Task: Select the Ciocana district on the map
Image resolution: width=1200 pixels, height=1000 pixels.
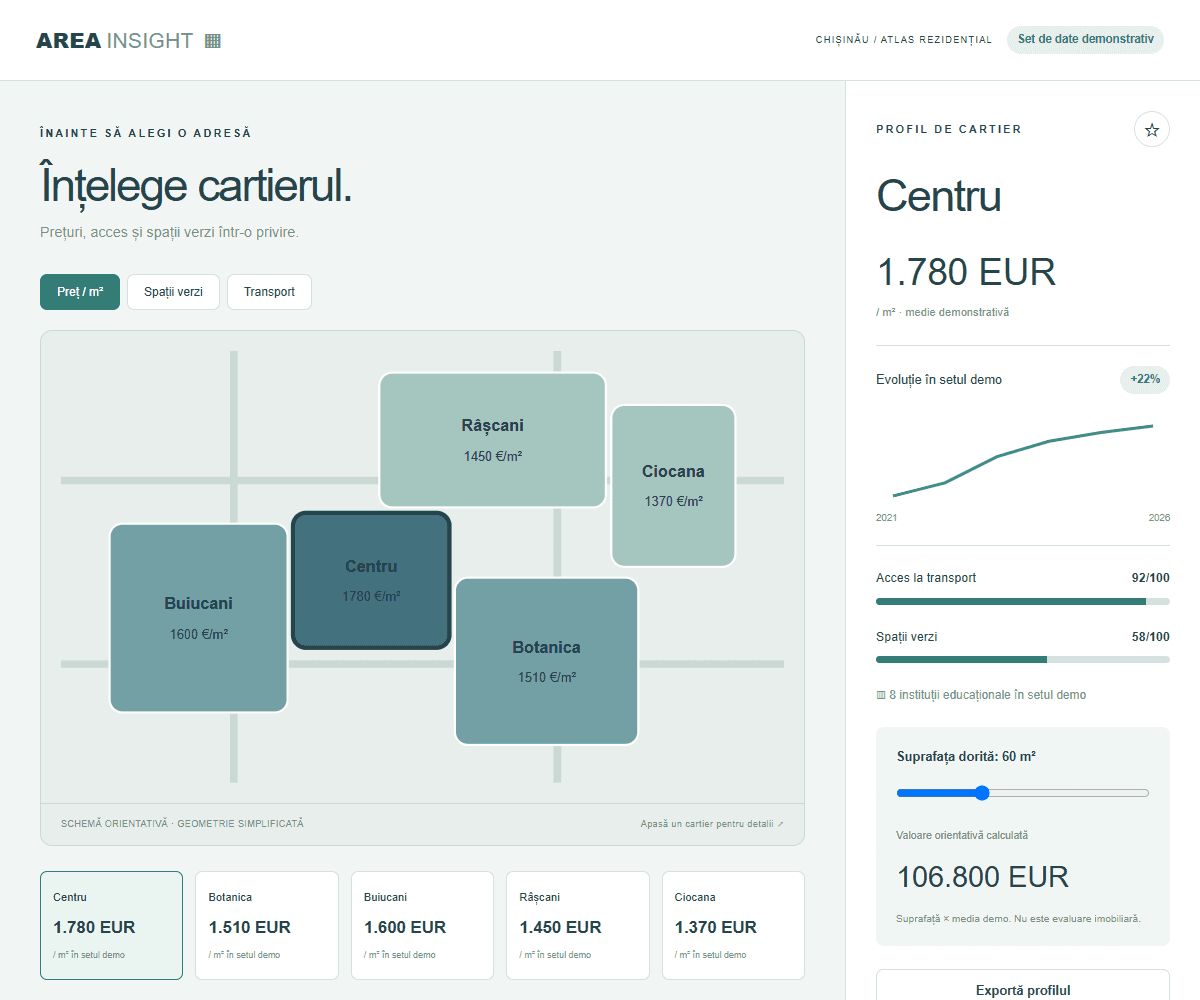Action: [673, 485]
